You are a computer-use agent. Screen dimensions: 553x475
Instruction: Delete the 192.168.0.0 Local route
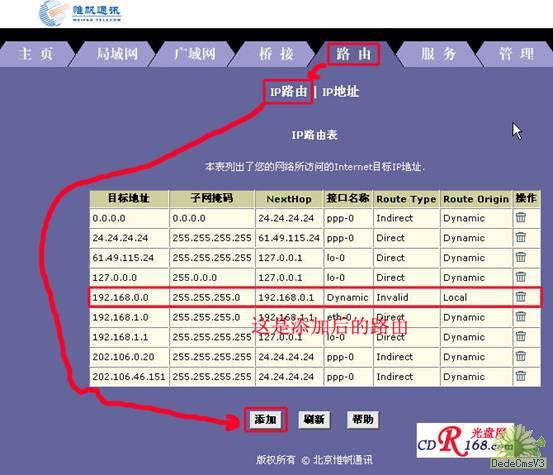[521, 297]
